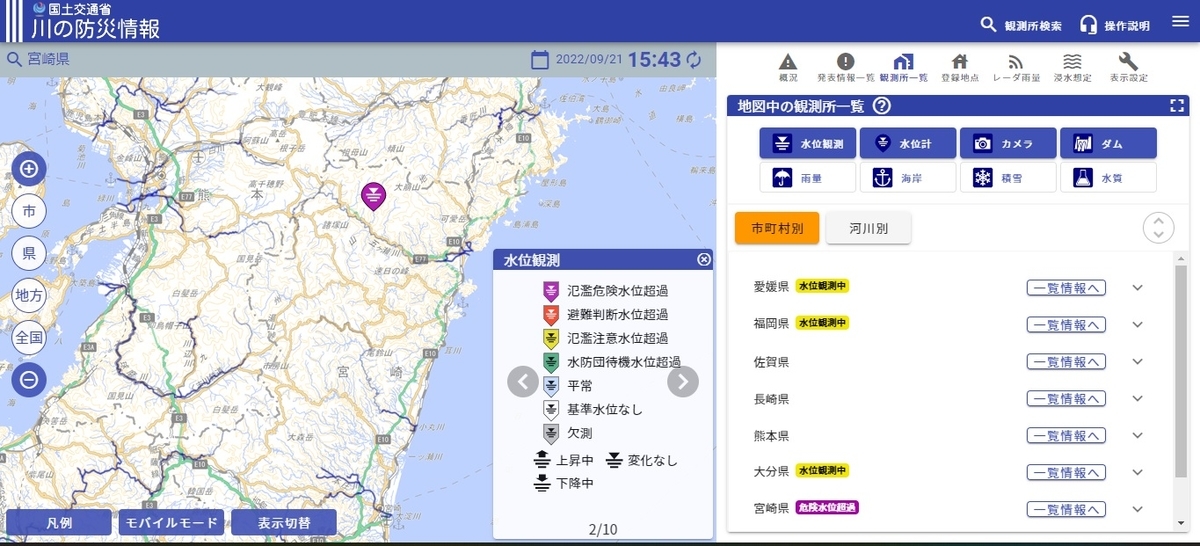Click the 2022/09/21 date text
The image size is (1200, 546).
tap(588, 60)
